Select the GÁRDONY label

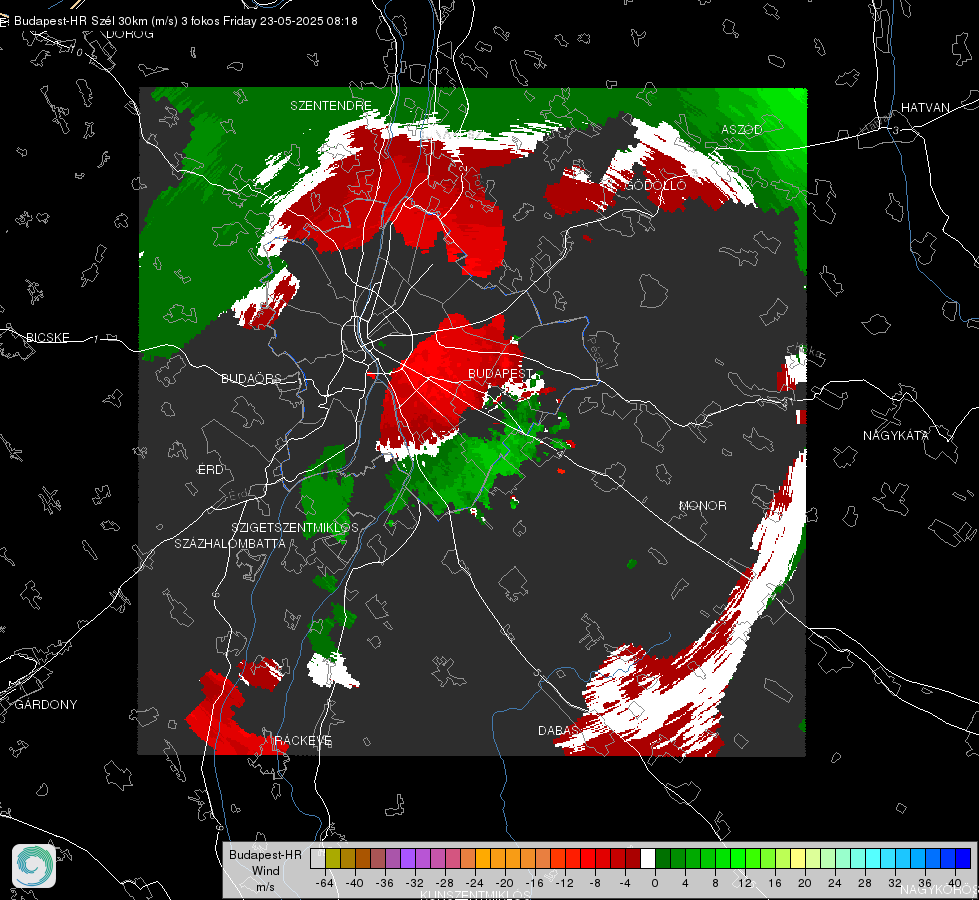click(x=46, y=705)
